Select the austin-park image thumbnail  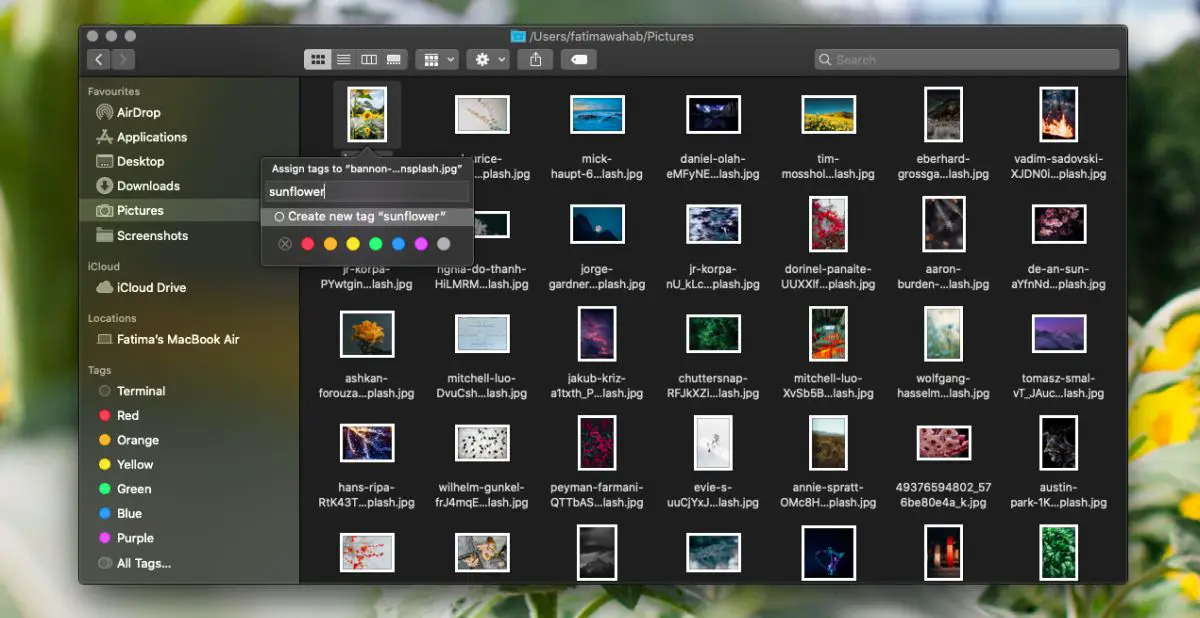click(1059, 443)
